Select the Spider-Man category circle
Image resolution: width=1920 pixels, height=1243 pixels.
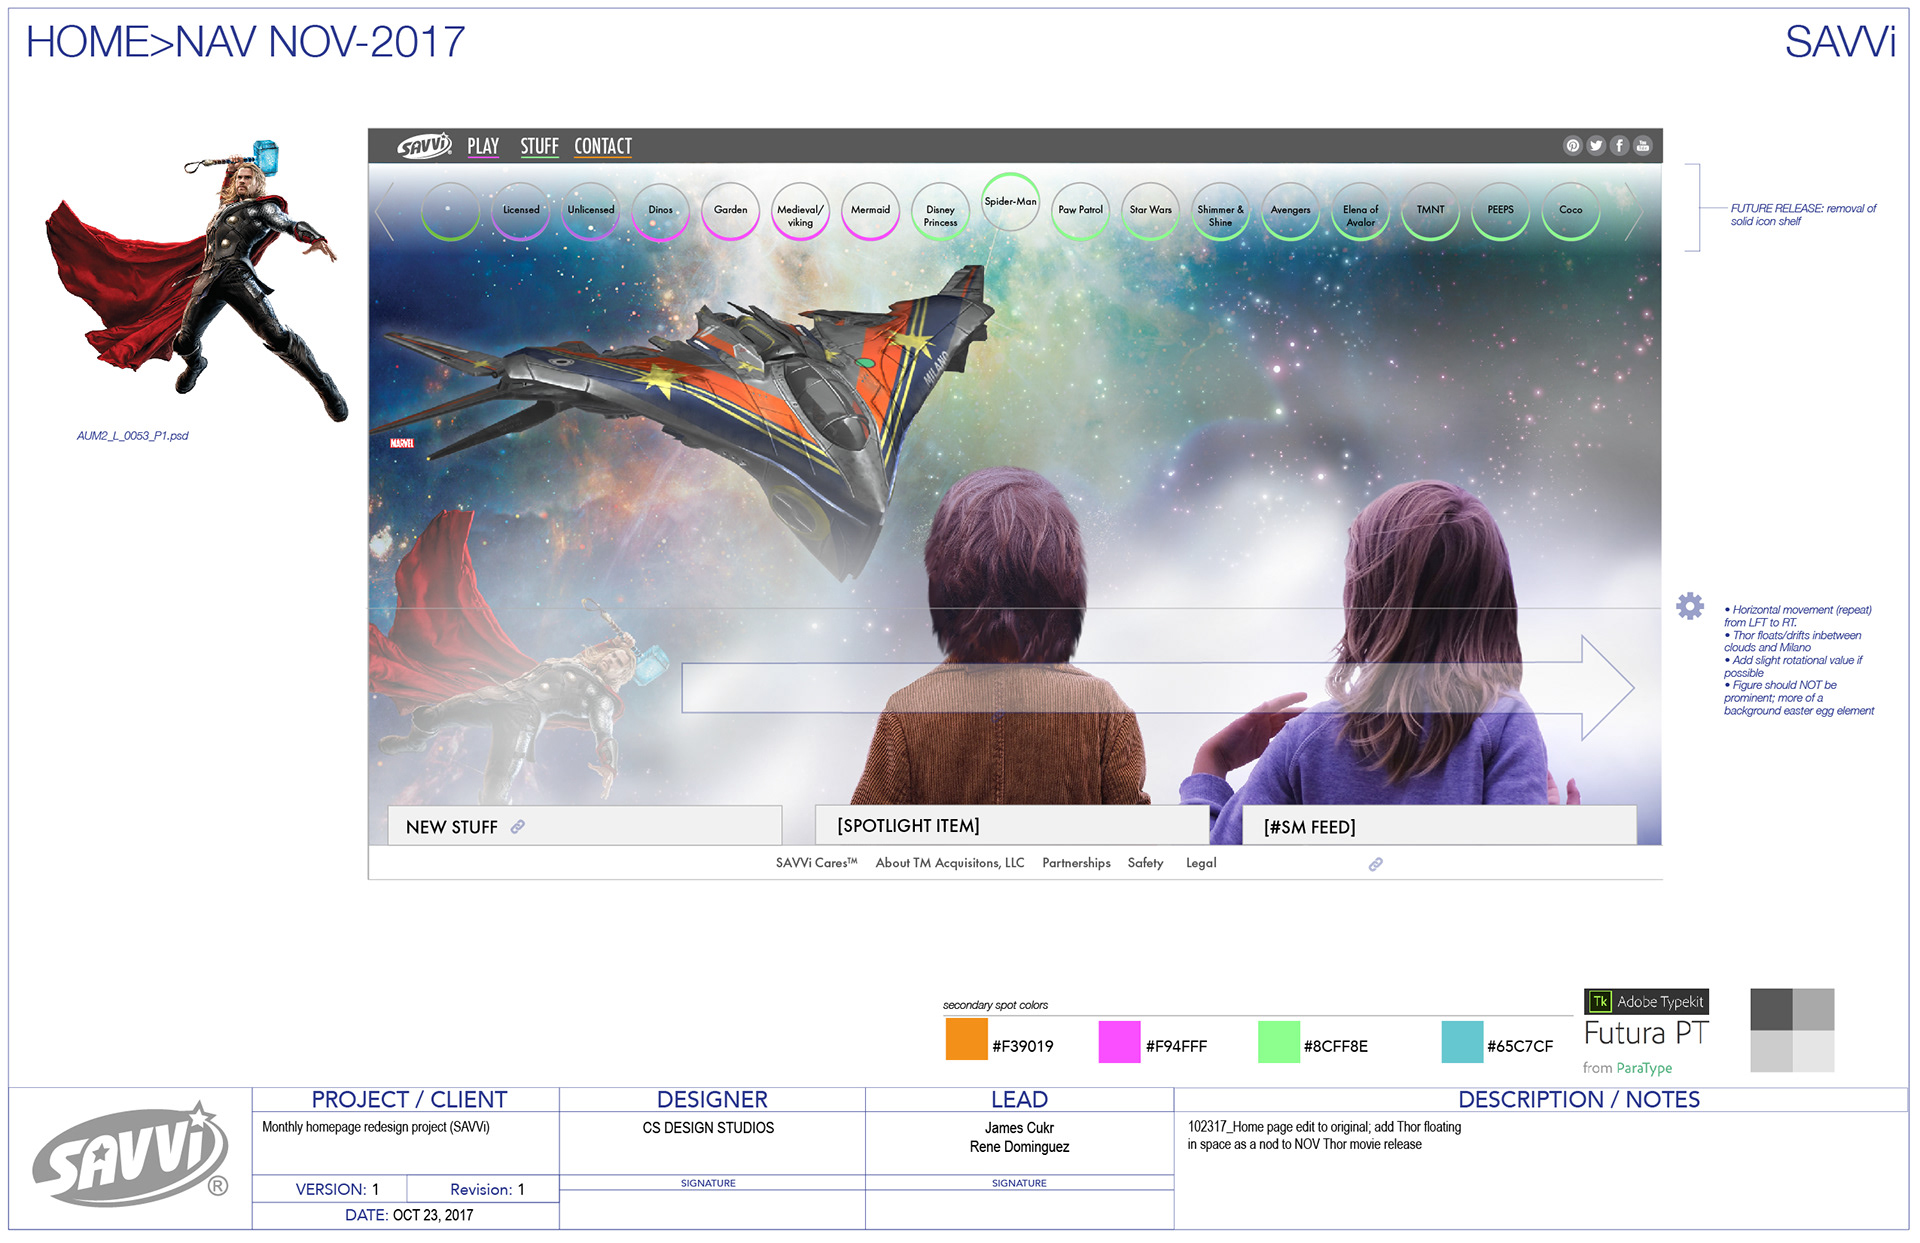(1011, 202)
